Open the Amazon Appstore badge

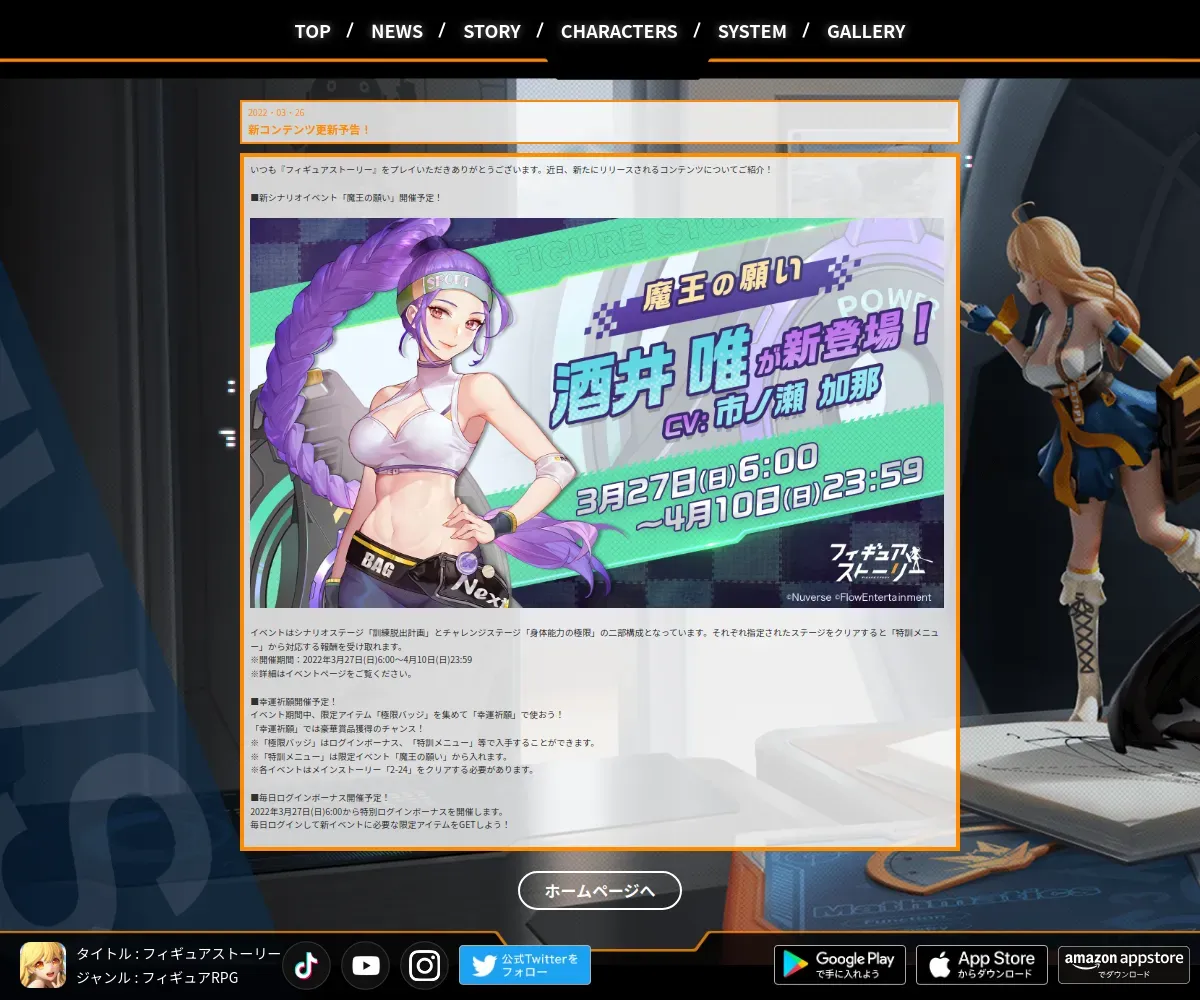pyautogui.click(x=1124, y=965)
